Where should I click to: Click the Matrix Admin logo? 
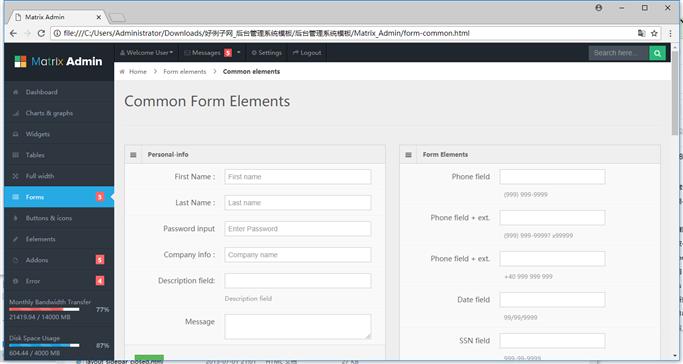[x=58, y=61]
